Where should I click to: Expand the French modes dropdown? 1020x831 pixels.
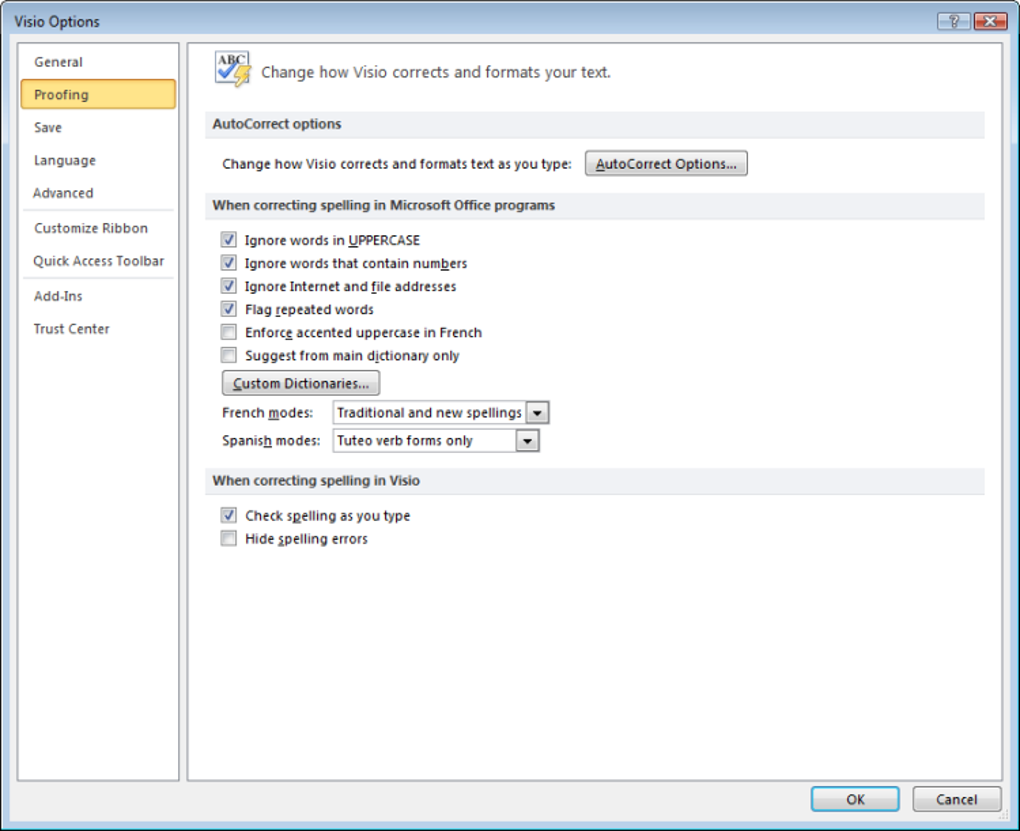[x=538, y=413]
